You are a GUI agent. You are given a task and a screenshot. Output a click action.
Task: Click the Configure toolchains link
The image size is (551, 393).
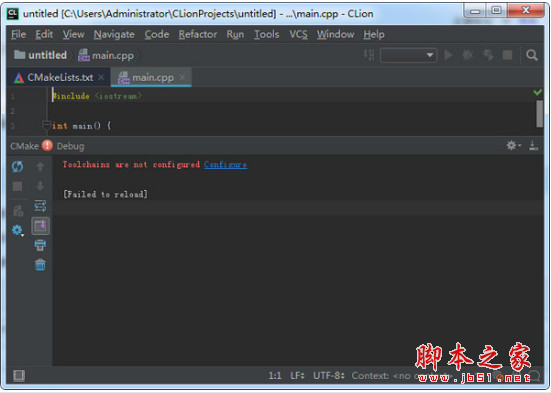pyautogui.click(x=225, y=165)
